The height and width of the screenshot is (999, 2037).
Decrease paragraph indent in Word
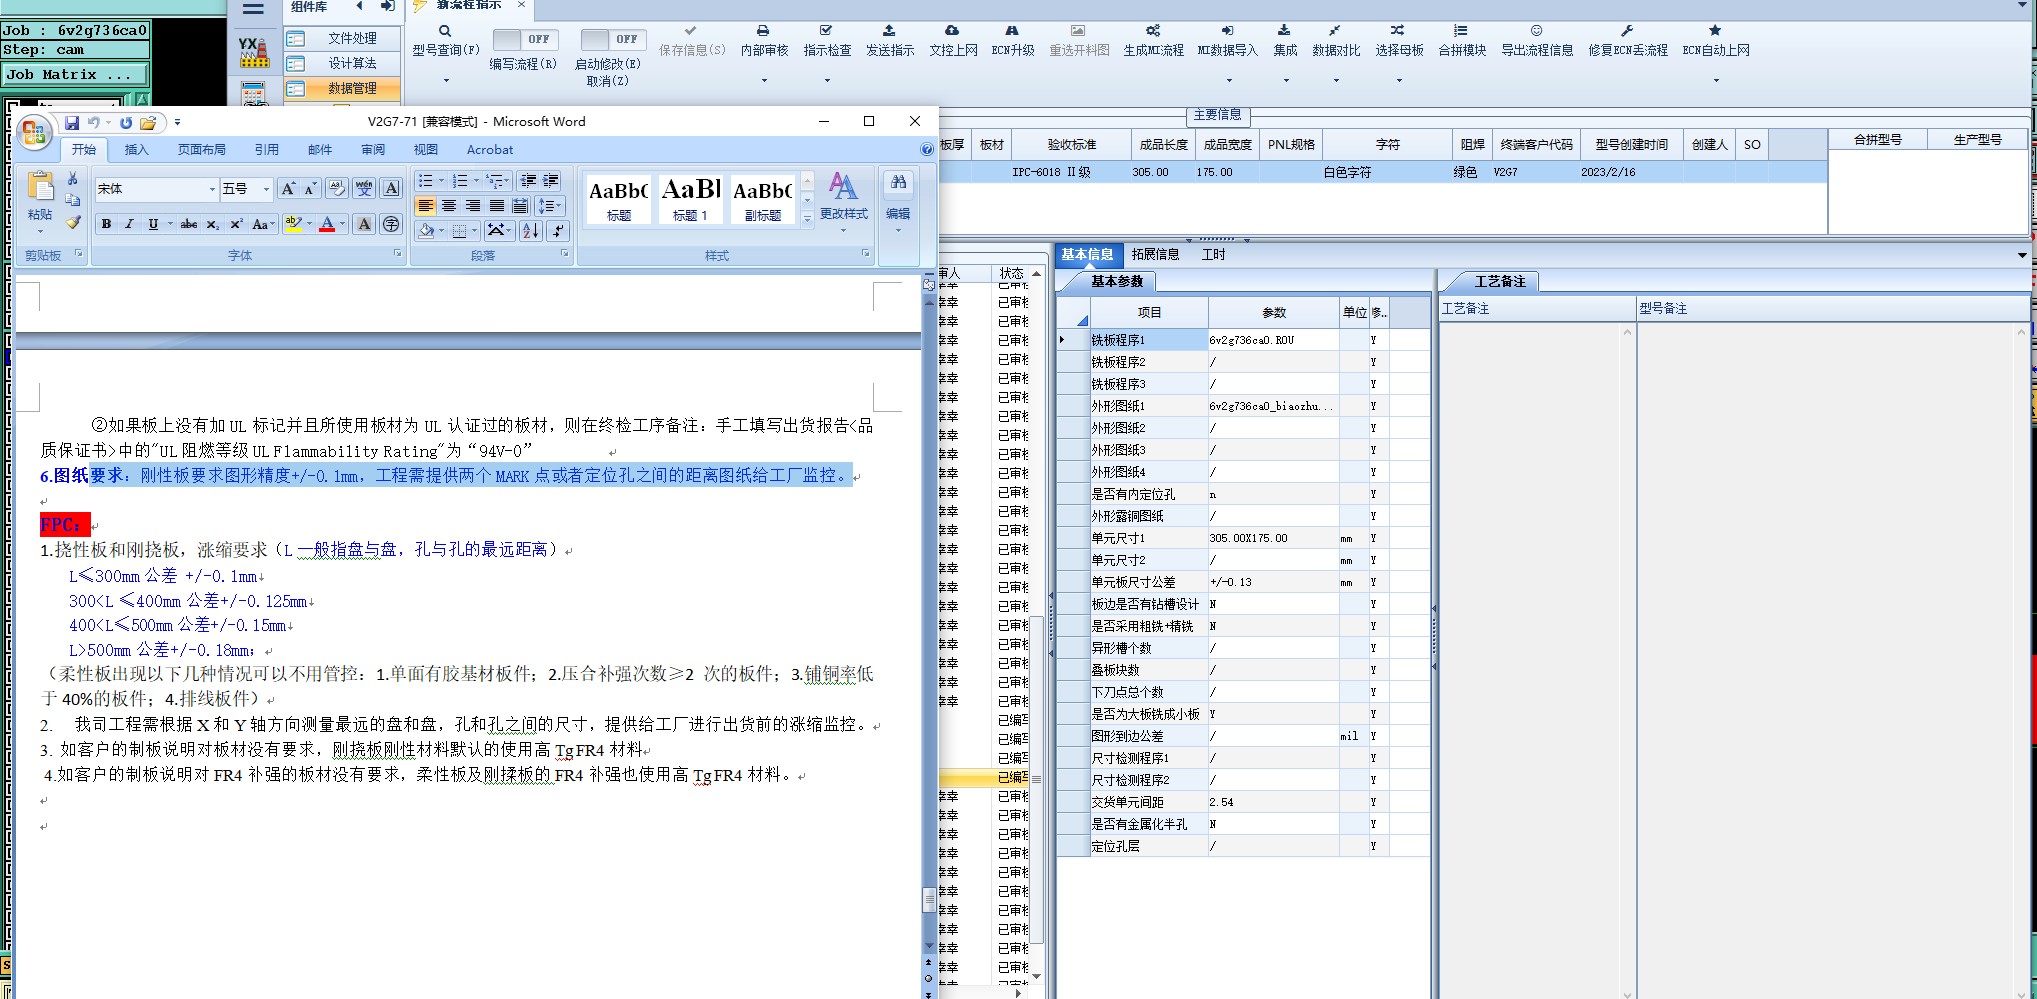pyautogui.click(x=527, y=181)
